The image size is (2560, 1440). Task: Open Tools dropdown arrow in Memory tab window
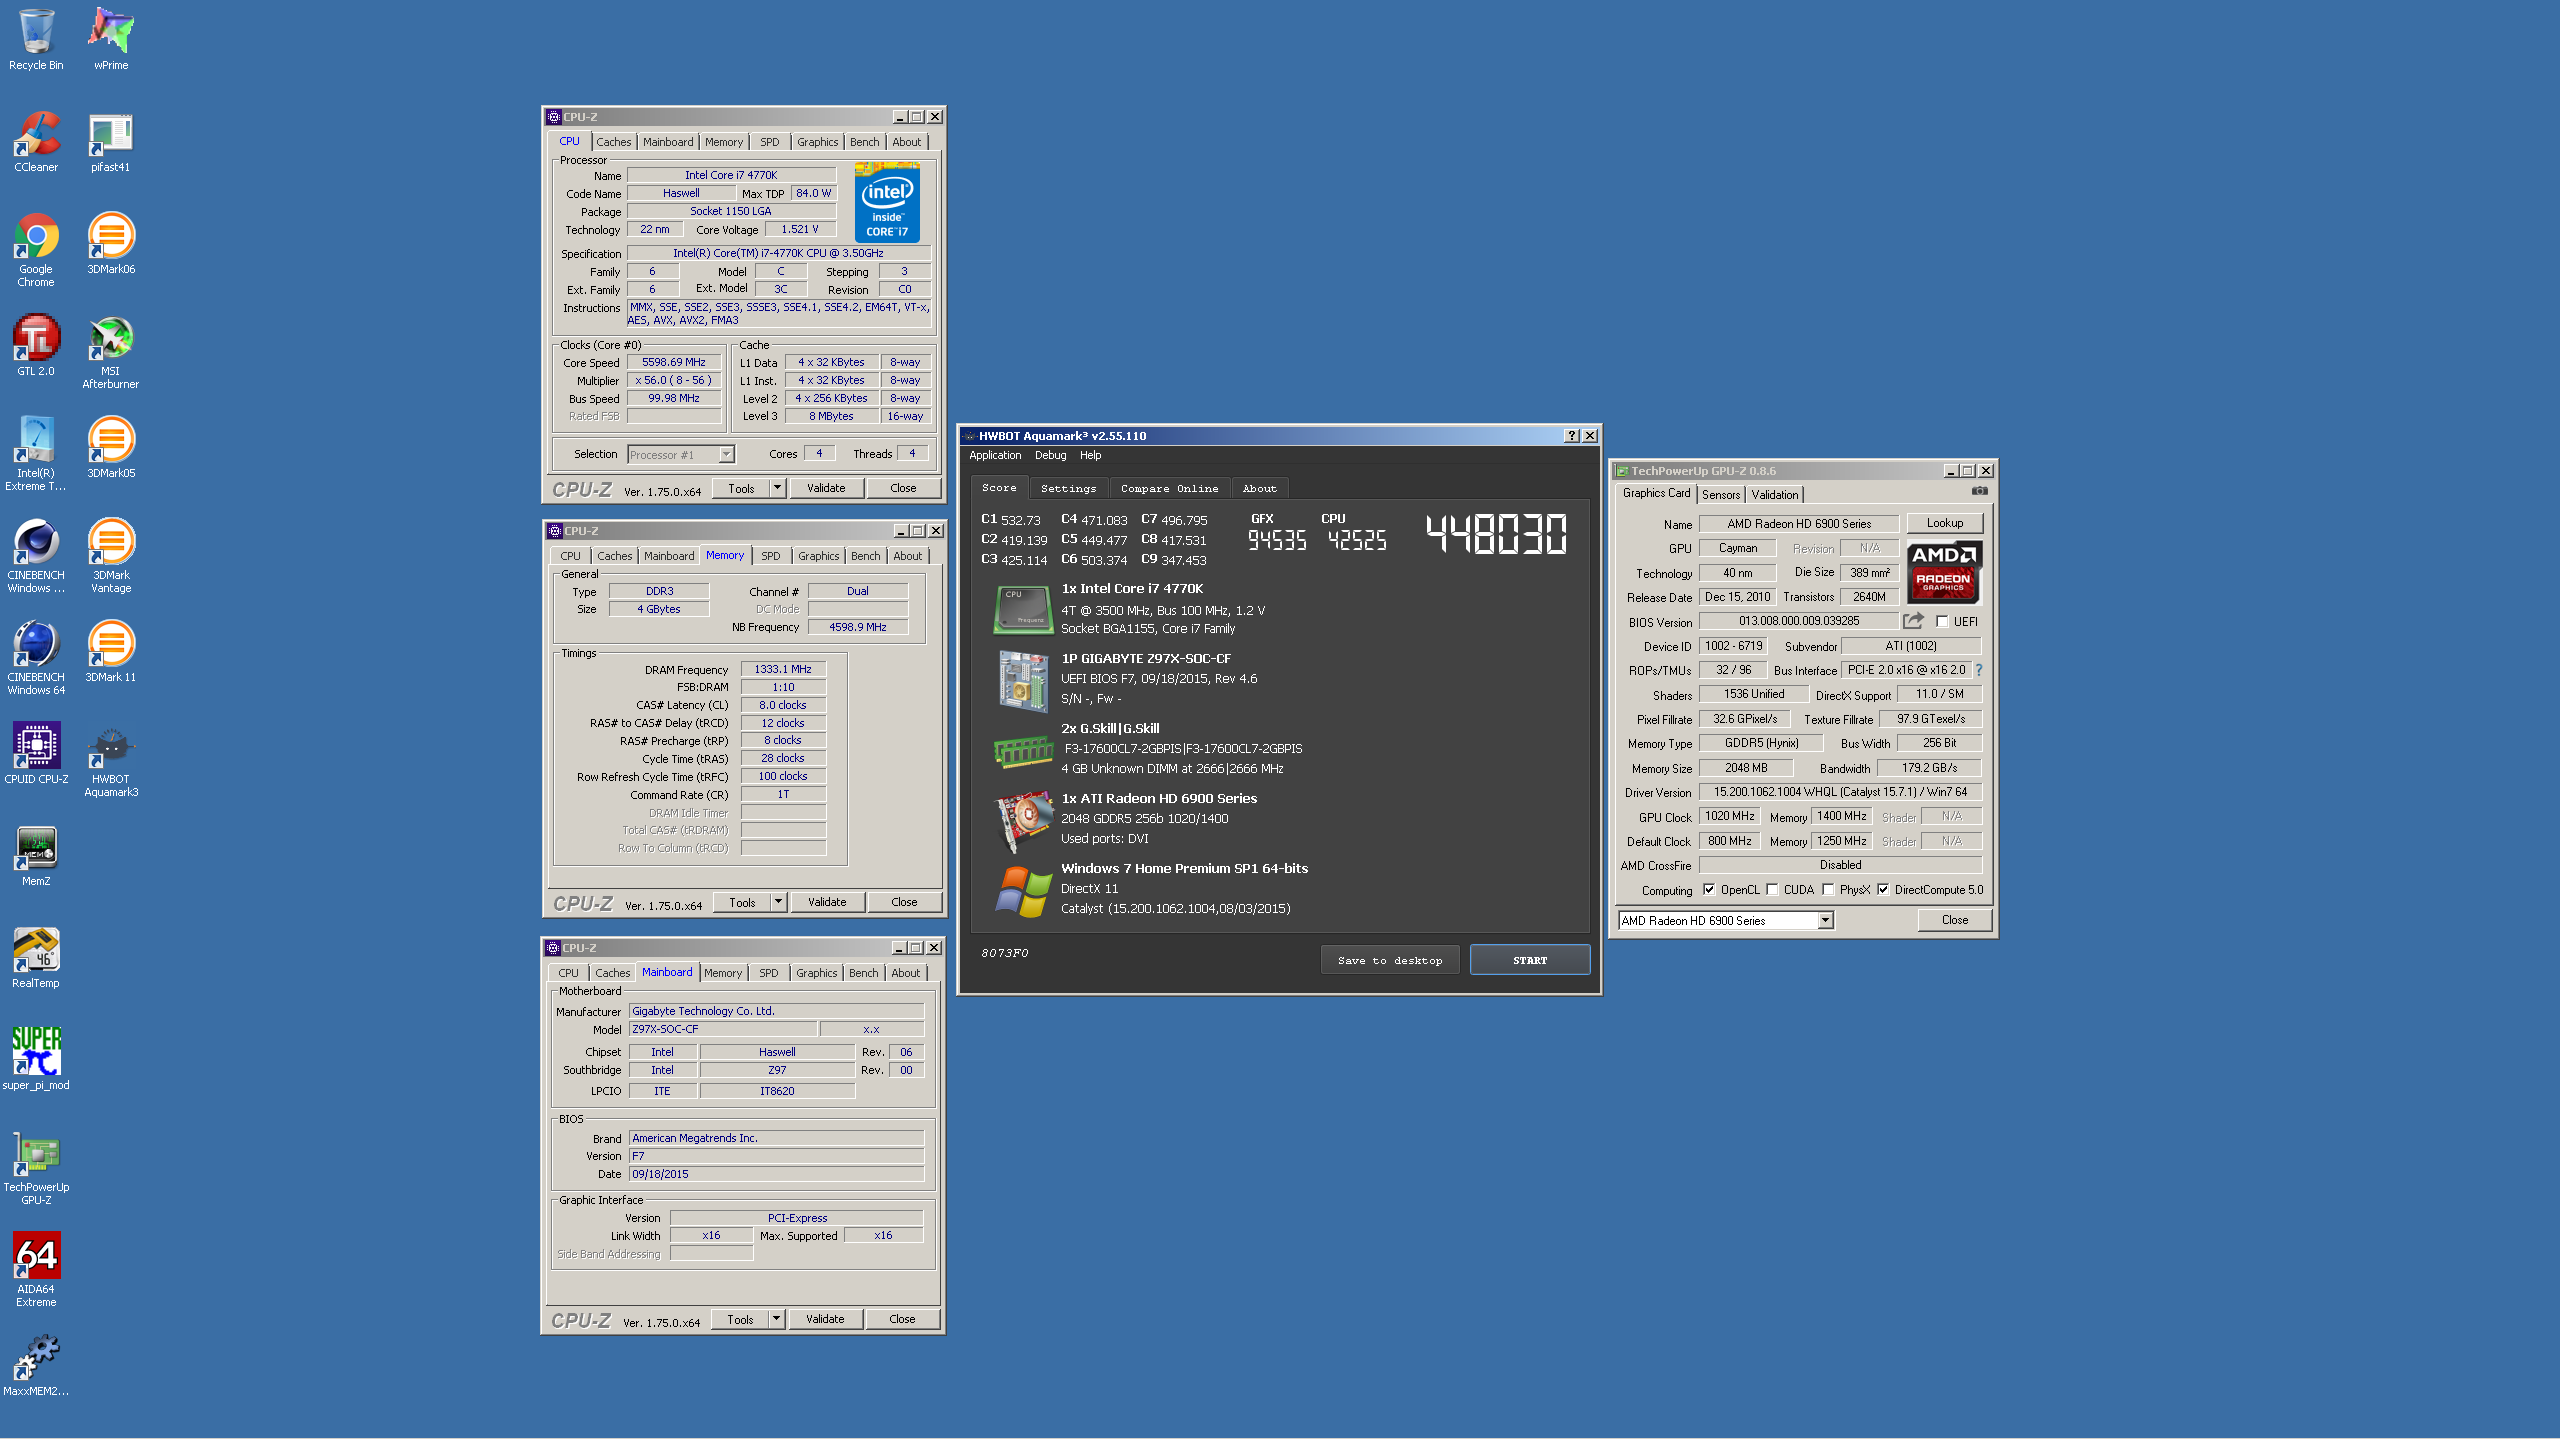click(778, 902)
